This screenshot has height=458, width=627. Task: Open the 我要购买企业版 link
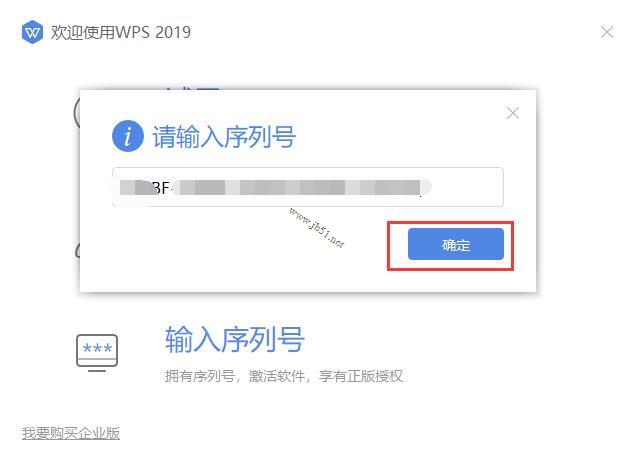pyautogui.click(x=71, y=433)
